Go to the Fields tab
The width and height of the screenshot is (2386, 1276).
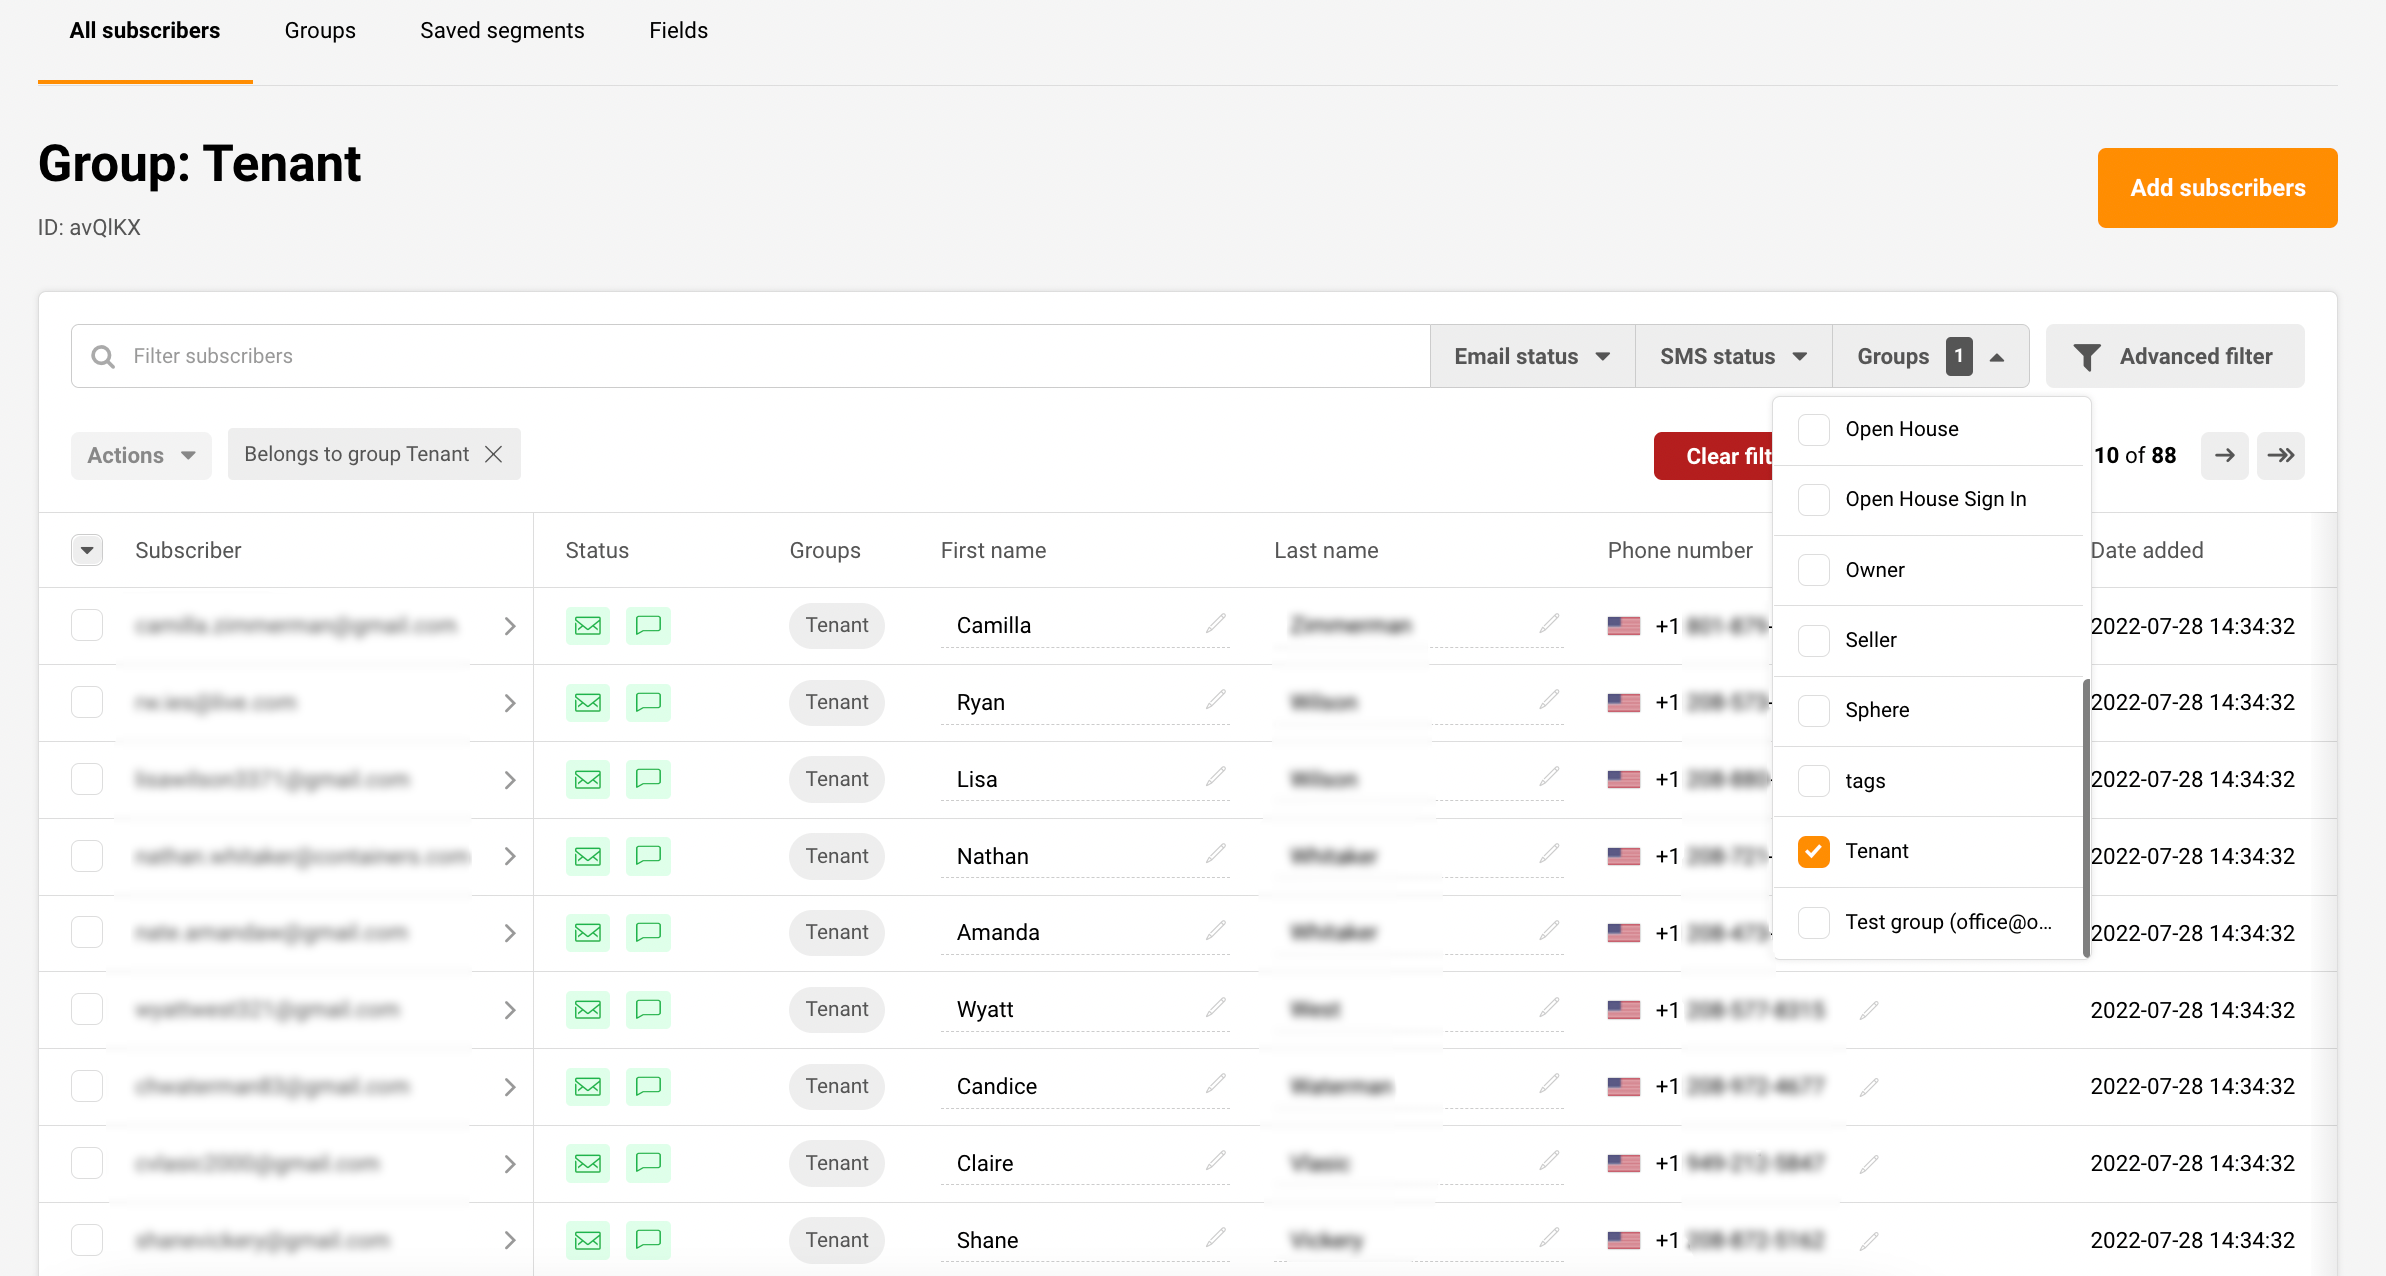tap(678, 30)
